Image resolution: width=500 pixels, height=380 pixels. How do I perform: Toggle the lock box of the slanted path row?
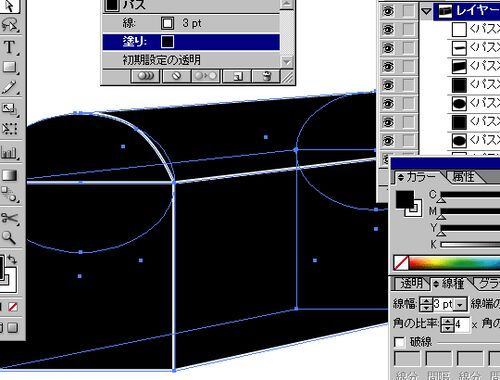click(408, 67)
